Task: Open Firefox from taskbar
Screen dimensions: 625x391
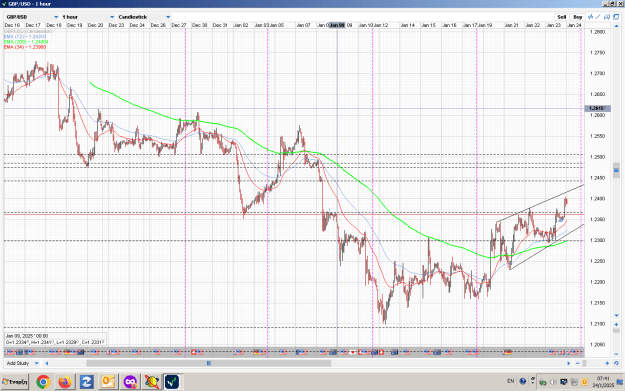Action: click(65, 382)
